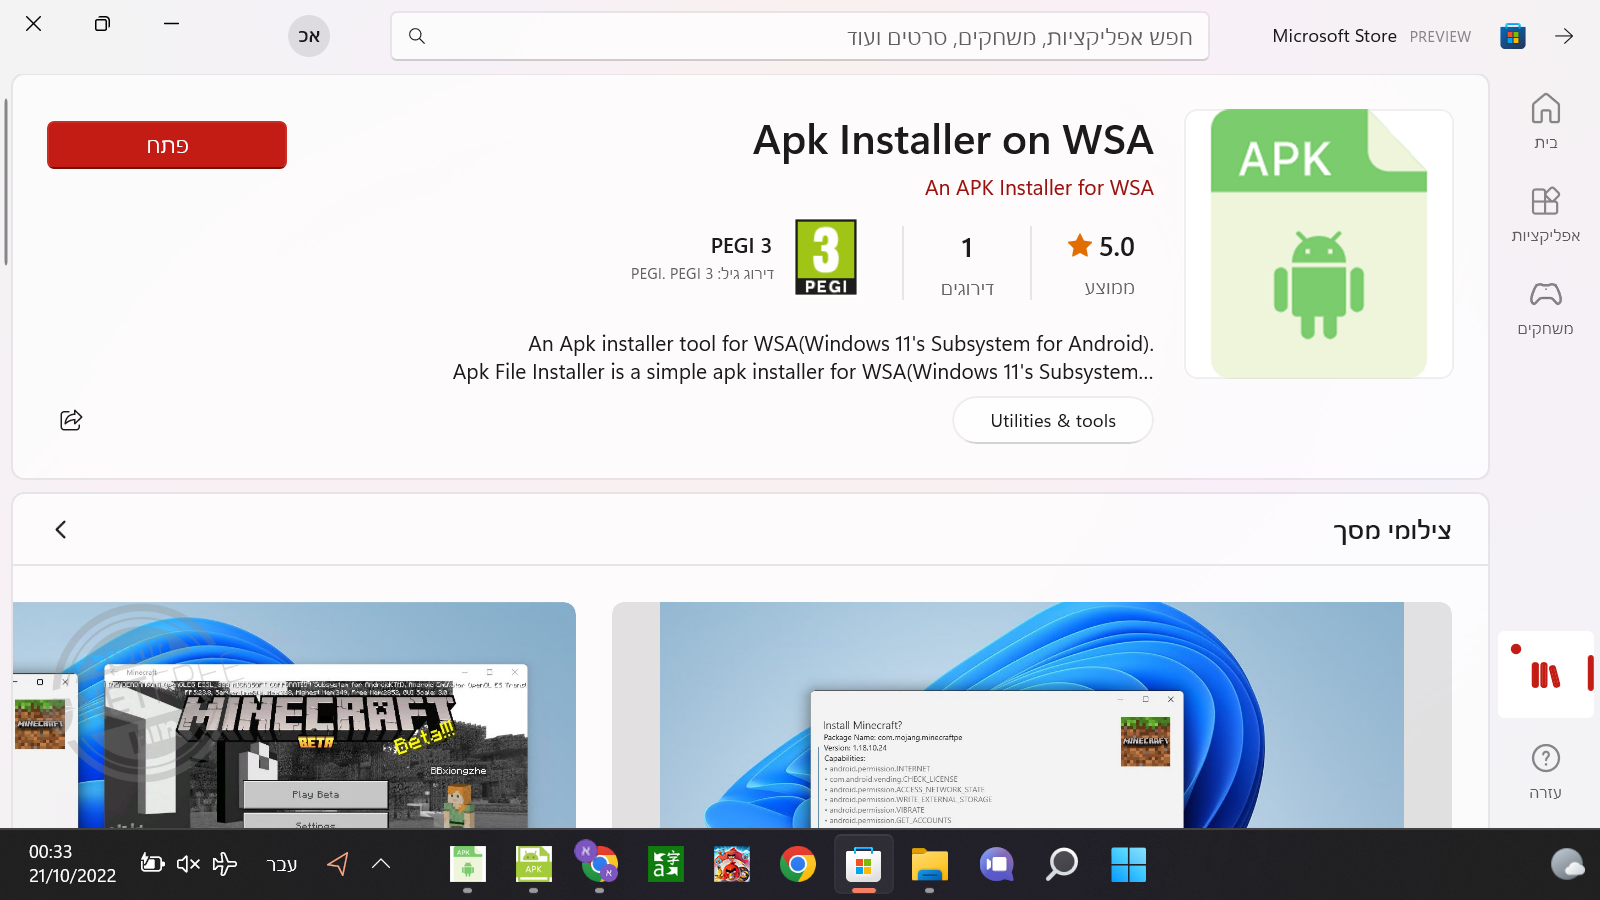1600x900 pixels.
Task: Click the share icon for this app
Action: tap(71, 420)
